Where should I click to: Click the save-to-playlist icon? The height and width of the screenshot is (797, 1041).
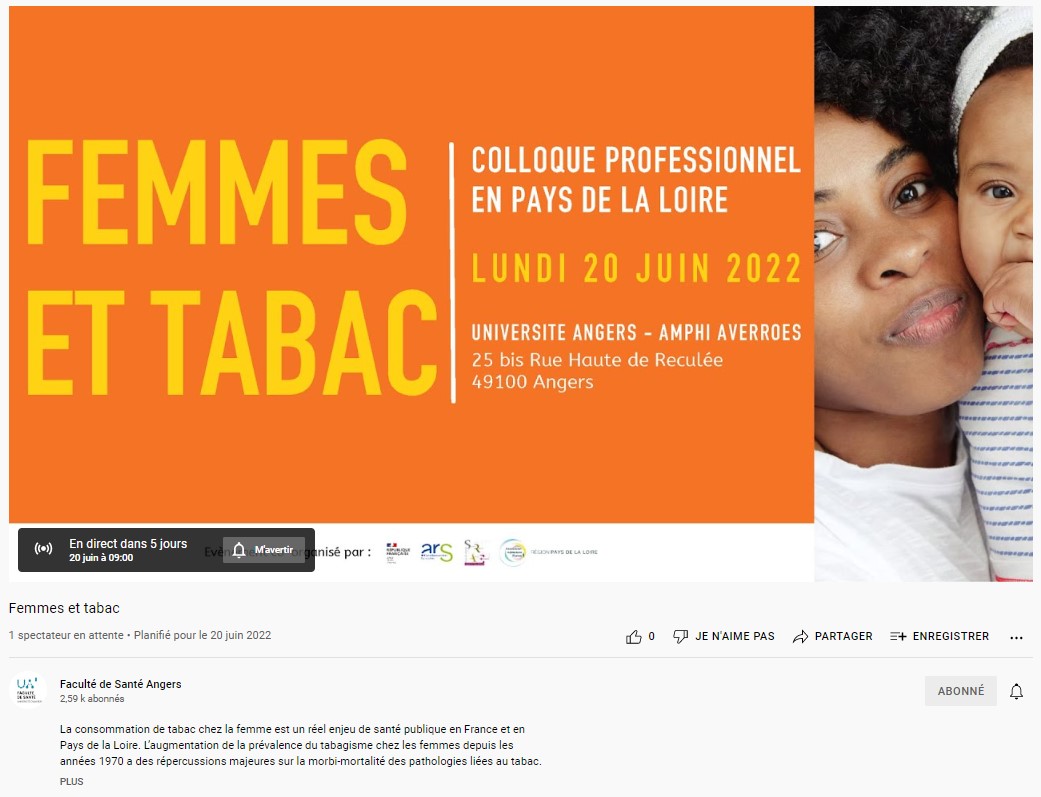(898, 636)
